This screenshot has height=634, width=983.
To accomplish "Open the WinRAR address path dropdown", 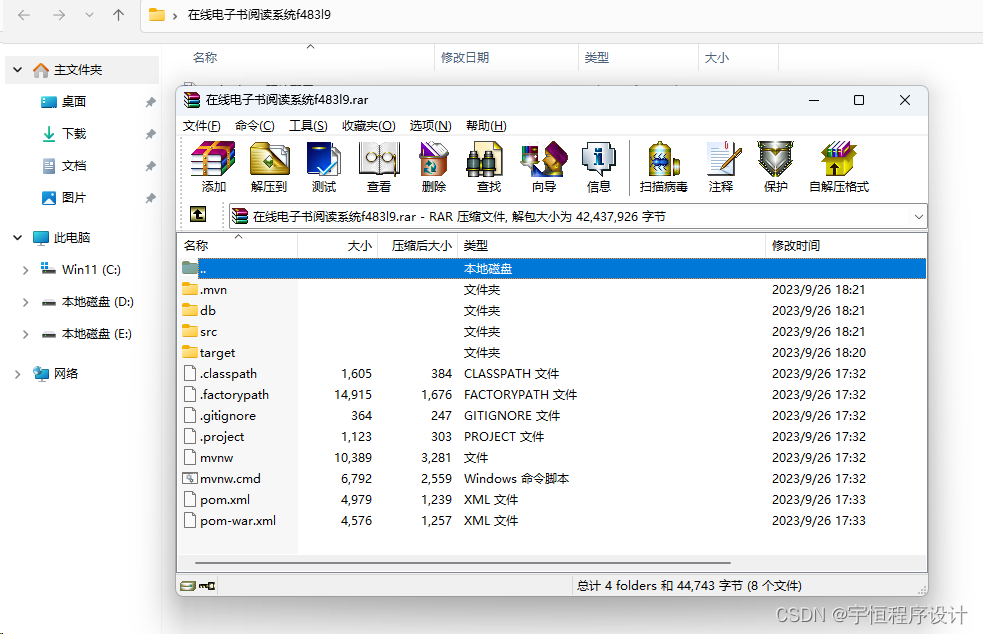I will (918, 216).
